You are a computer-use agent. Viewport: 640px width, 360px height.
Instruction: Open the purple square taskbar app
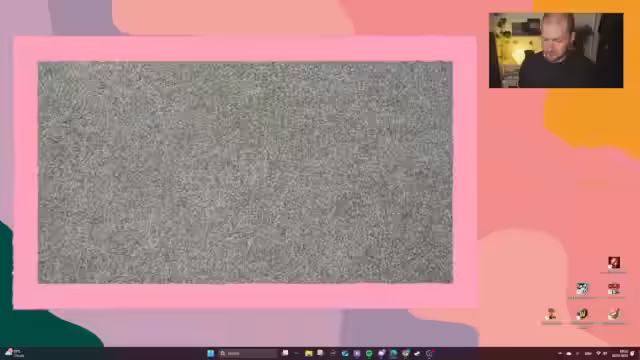(357, 353)
